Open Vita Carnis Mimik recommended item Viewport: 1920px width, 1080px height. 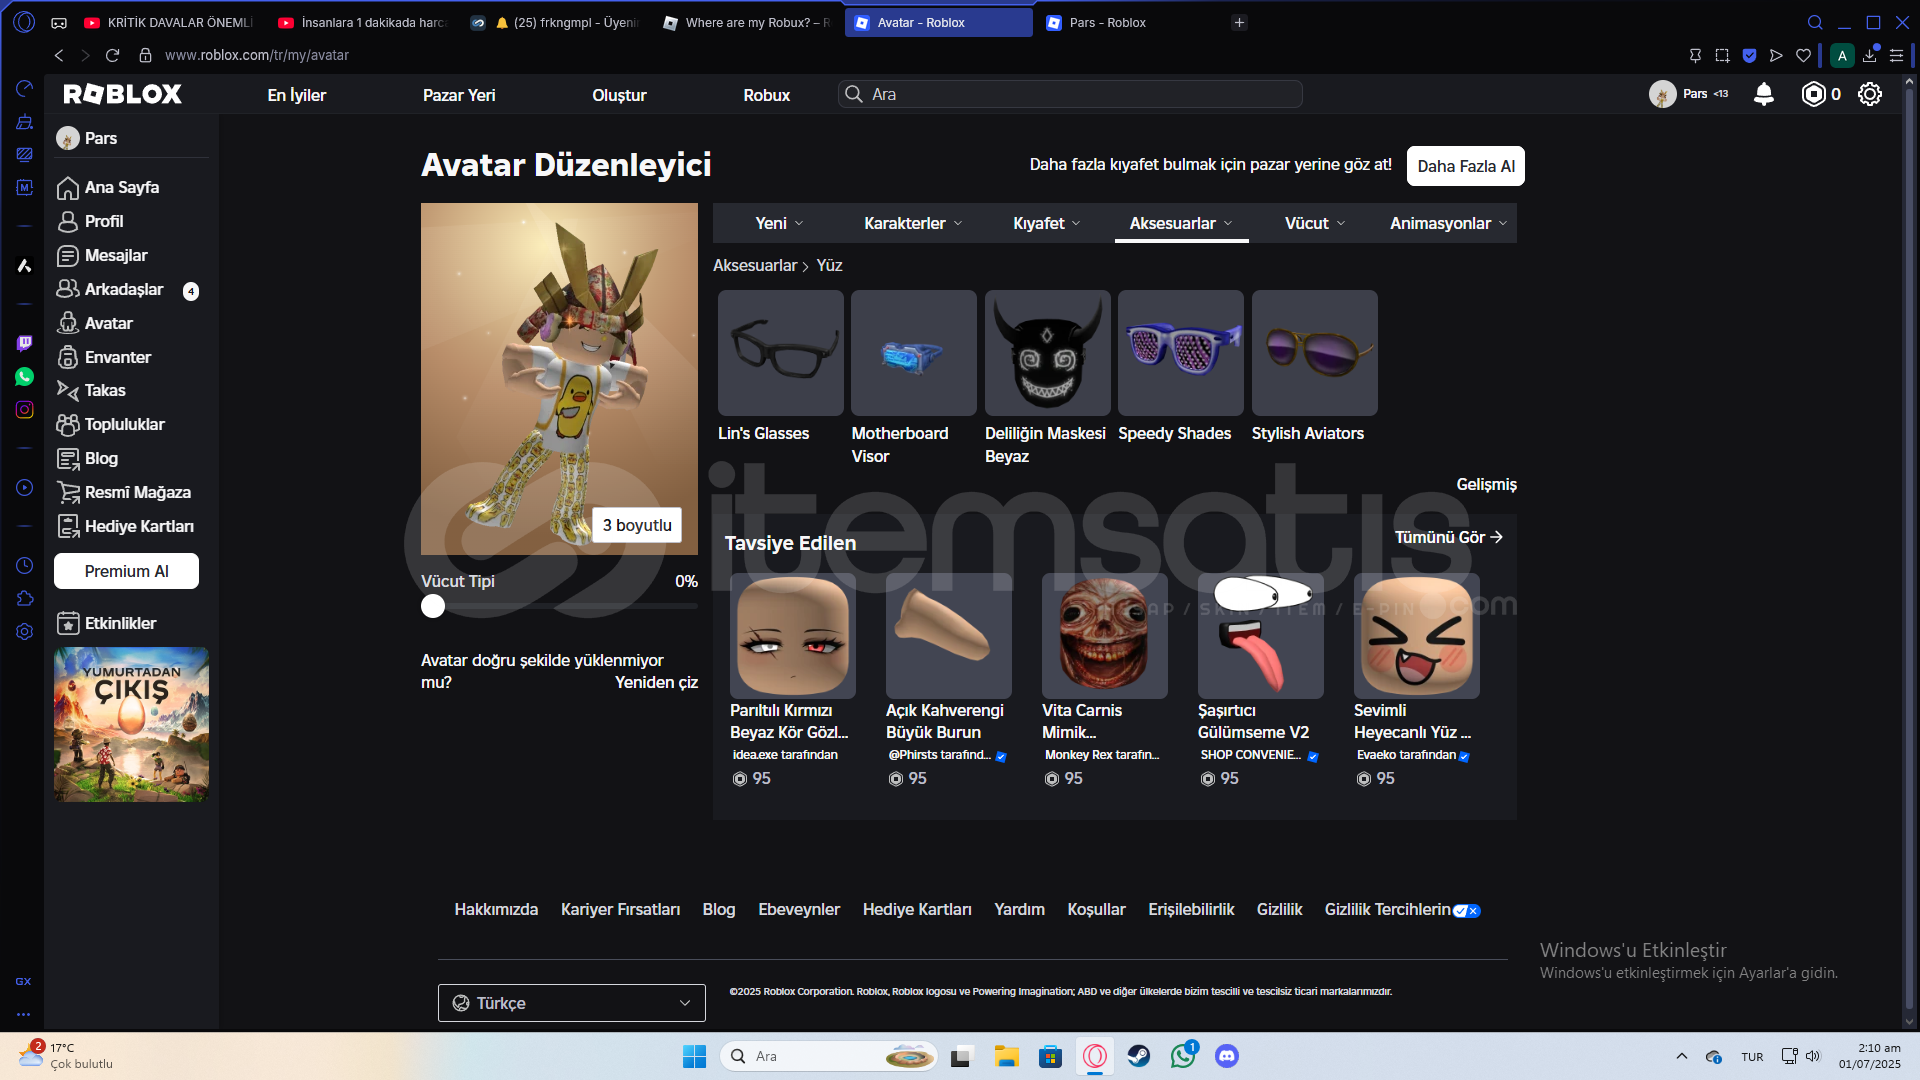pyautogui.click(x=1105, y=636)
